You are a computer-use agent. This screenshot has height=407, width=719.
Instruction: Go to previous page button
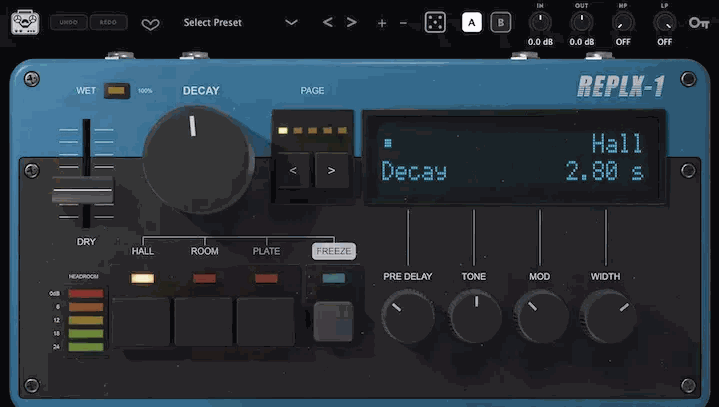point(293,170)
